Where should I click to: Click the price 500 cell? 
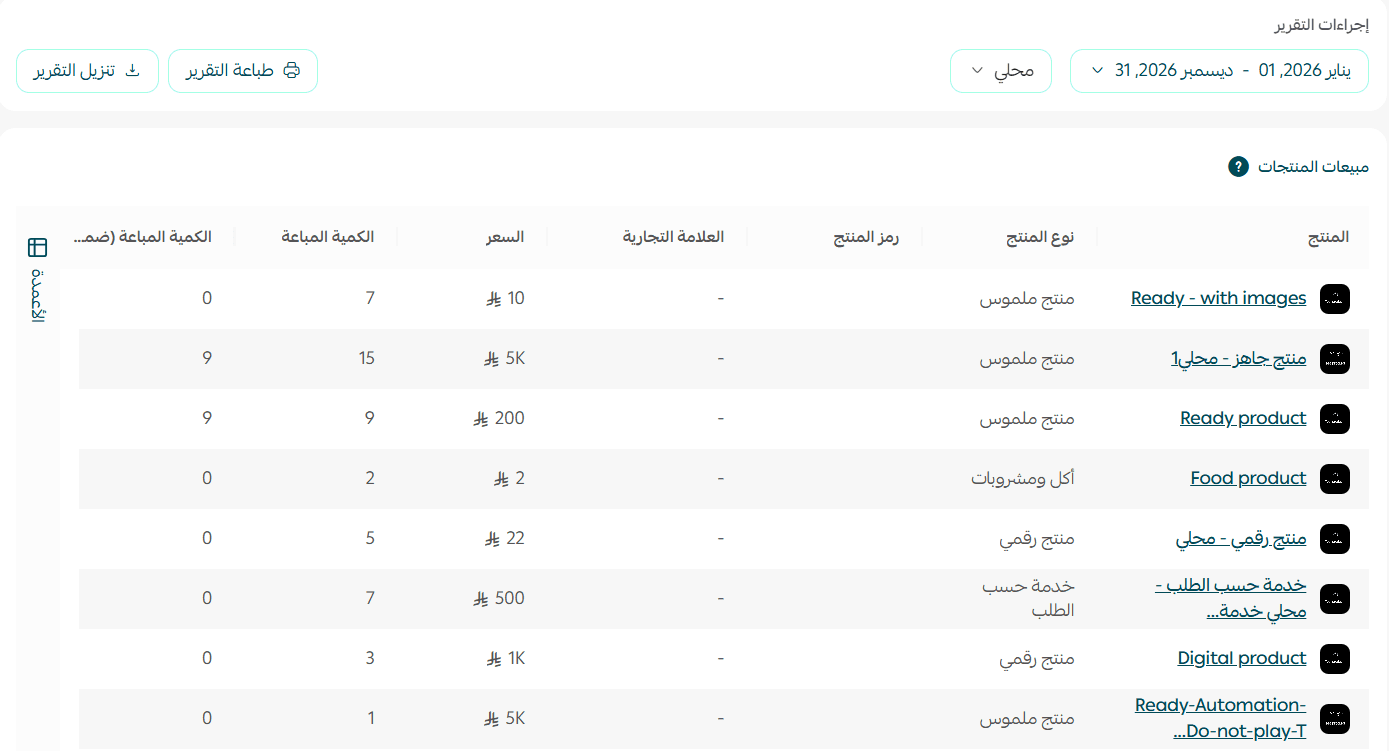point(499,598)
